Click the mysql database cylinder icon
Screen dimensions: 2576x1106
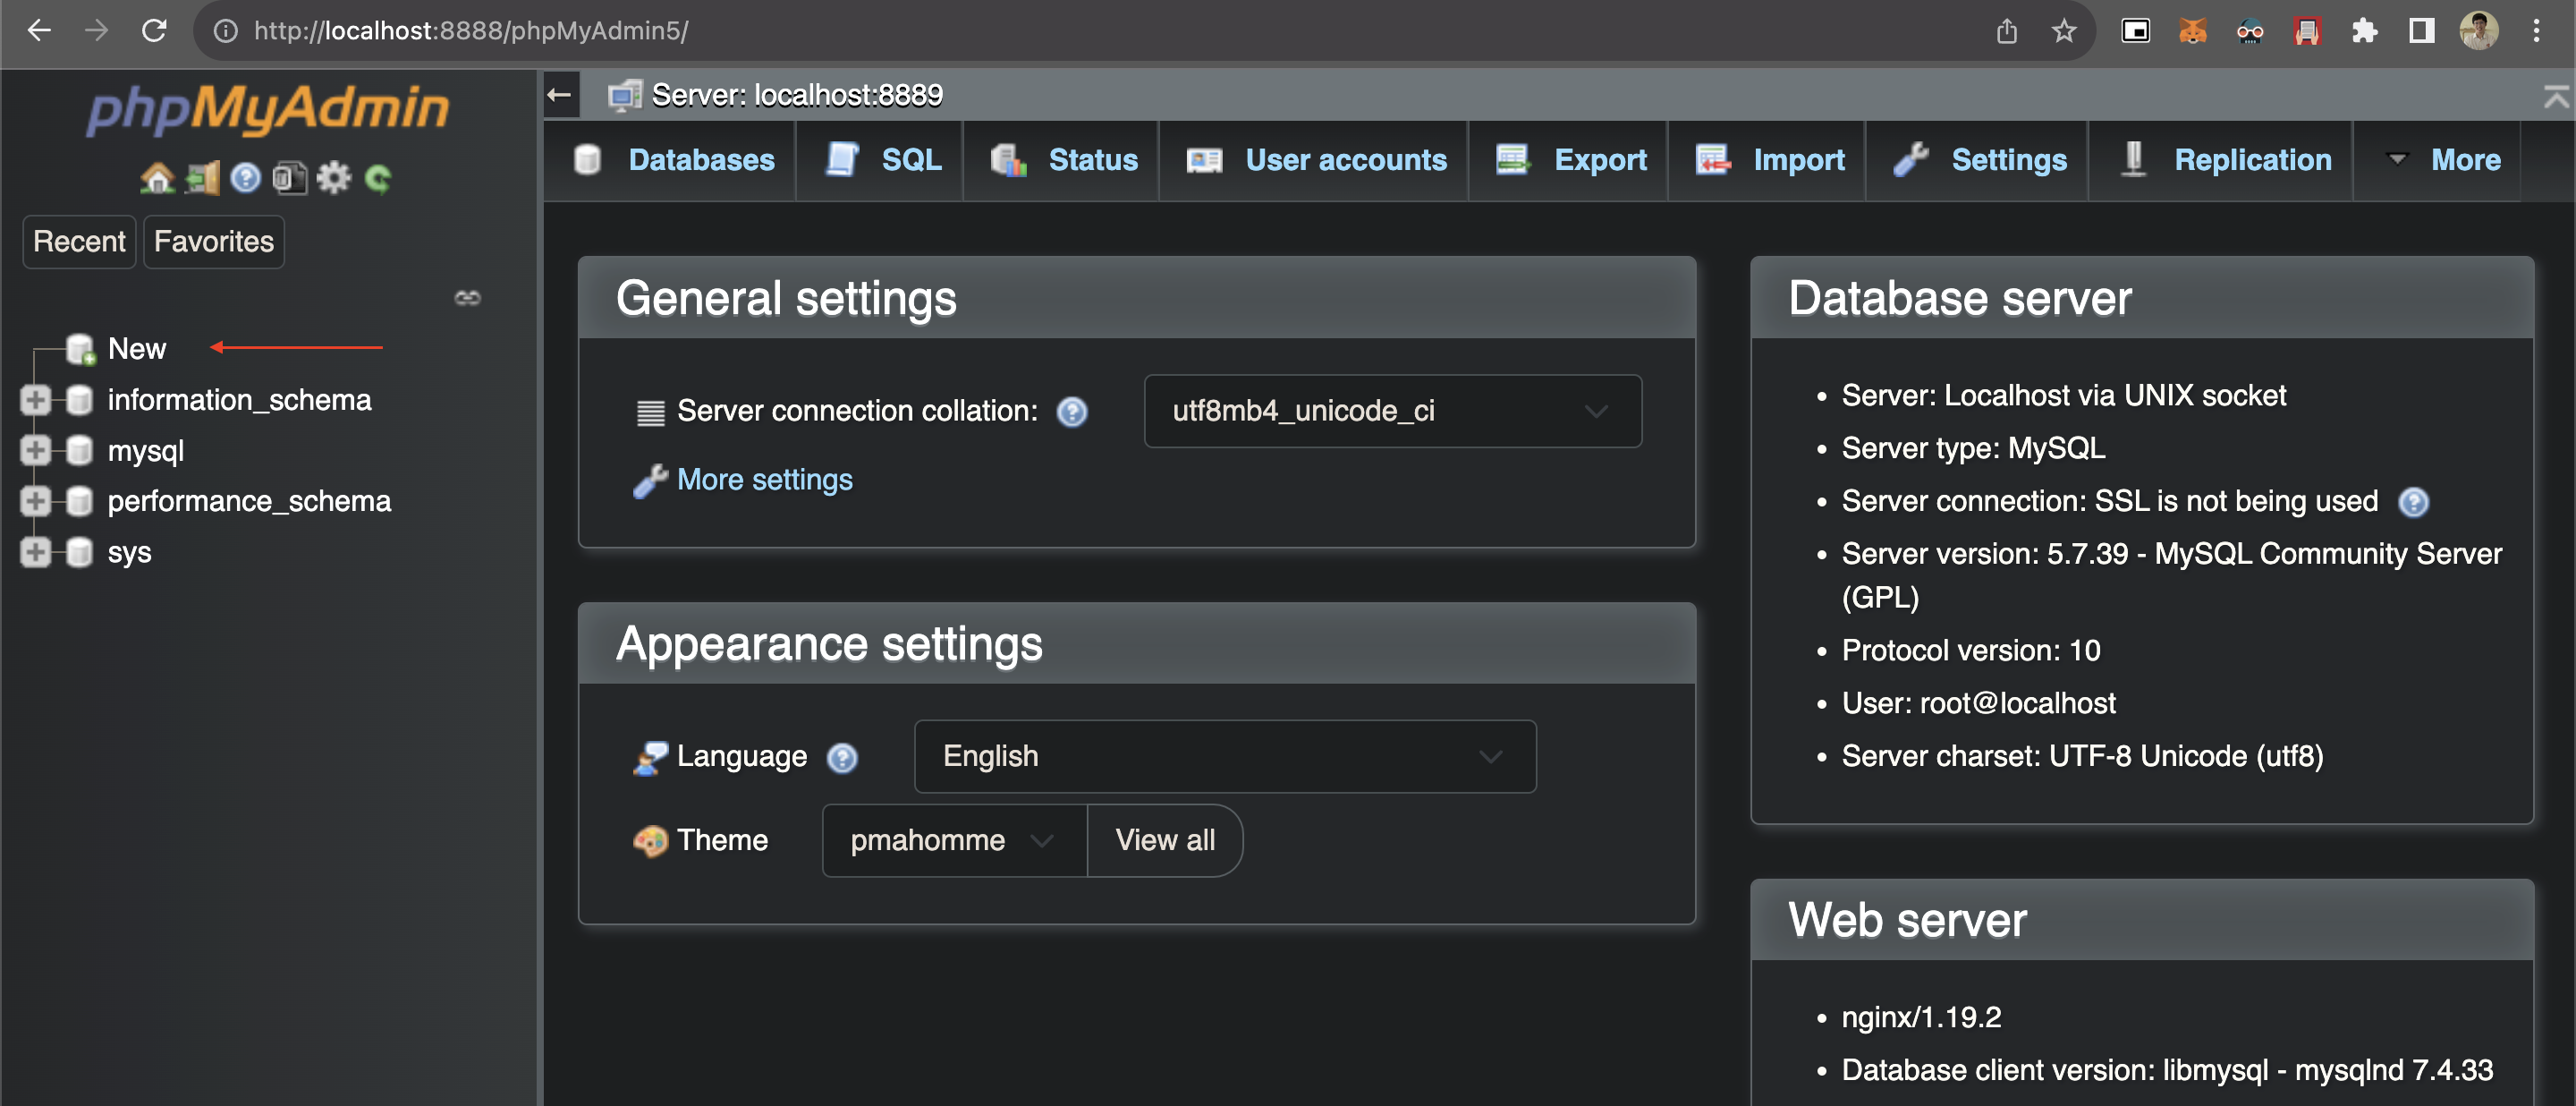tap(79, 451)
